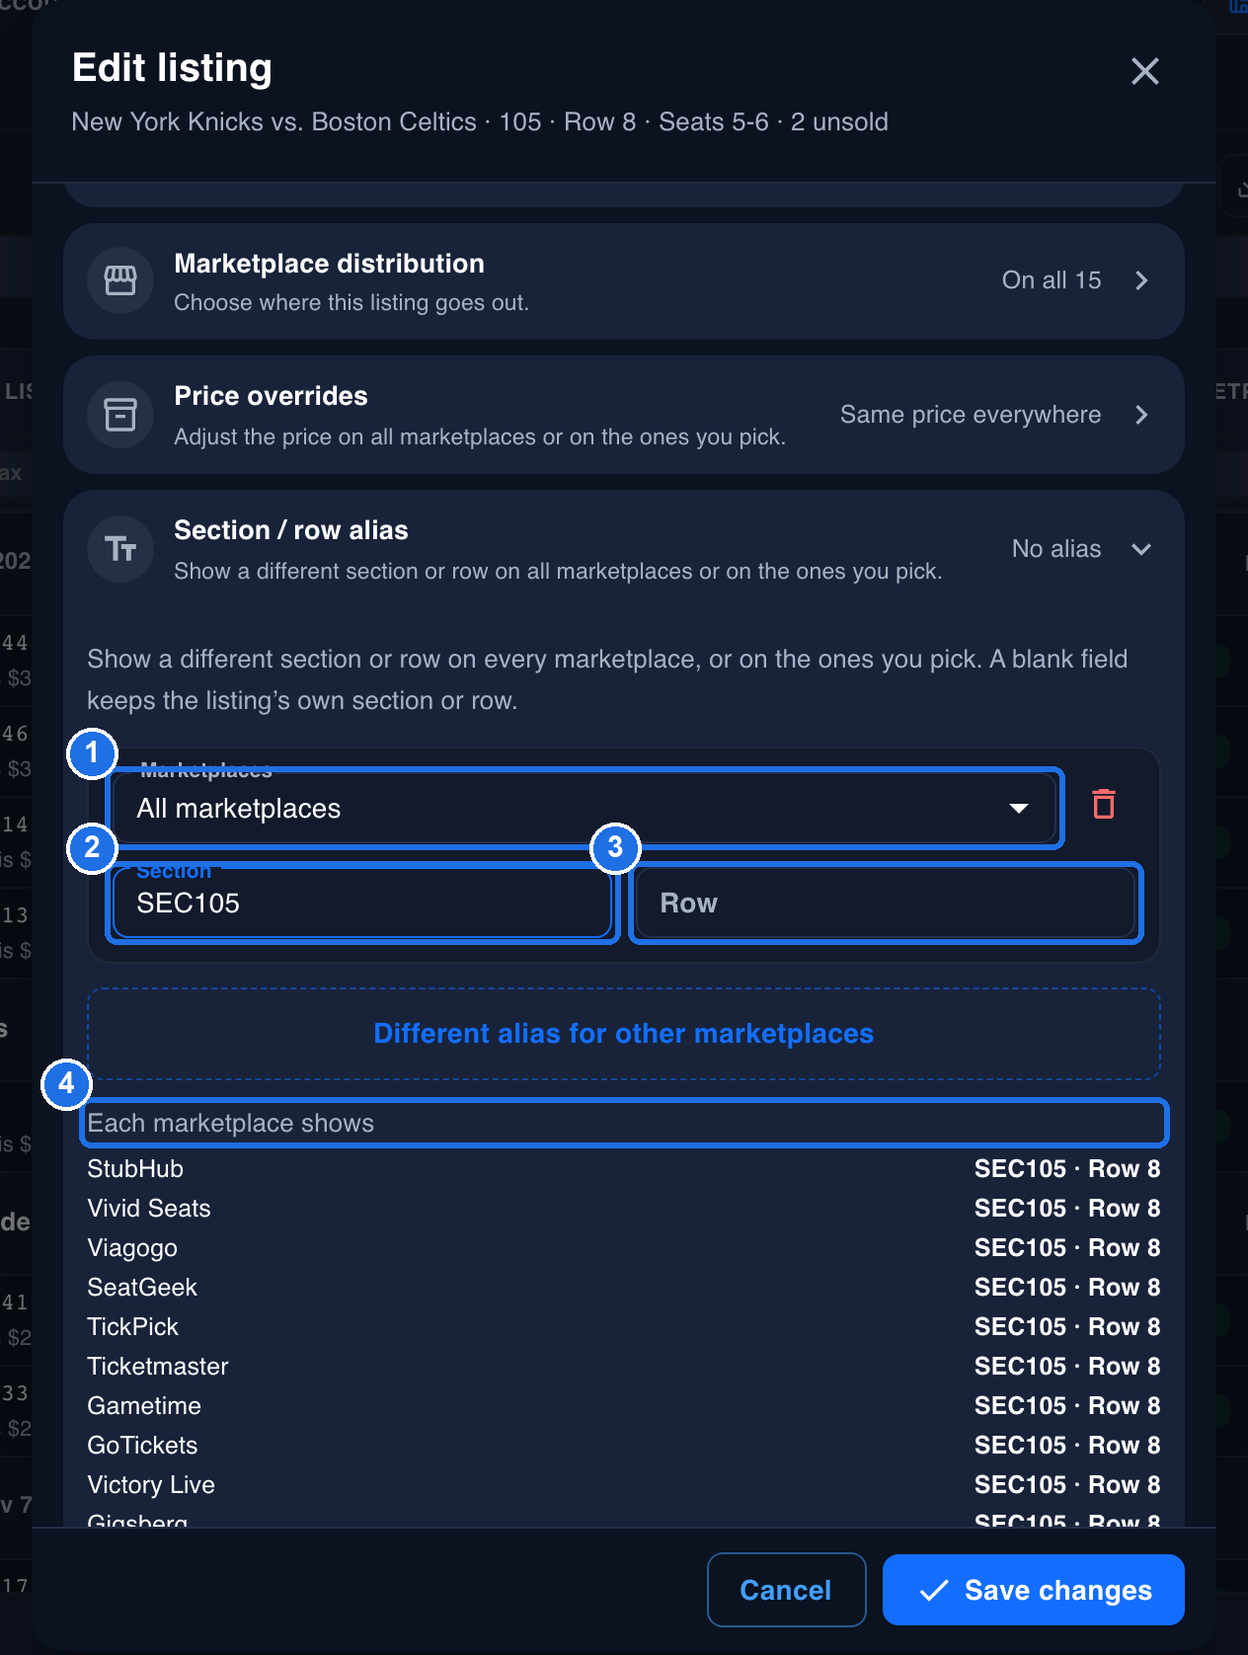
Task: Click the Save changes button
Action: click(x=1033, y=1590)
